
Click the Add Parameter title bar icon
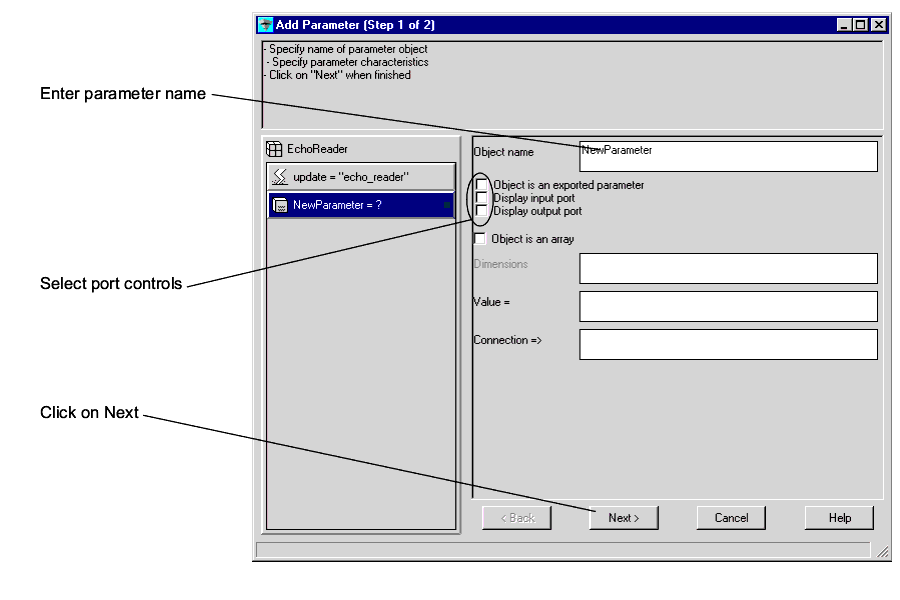(265, 25)
